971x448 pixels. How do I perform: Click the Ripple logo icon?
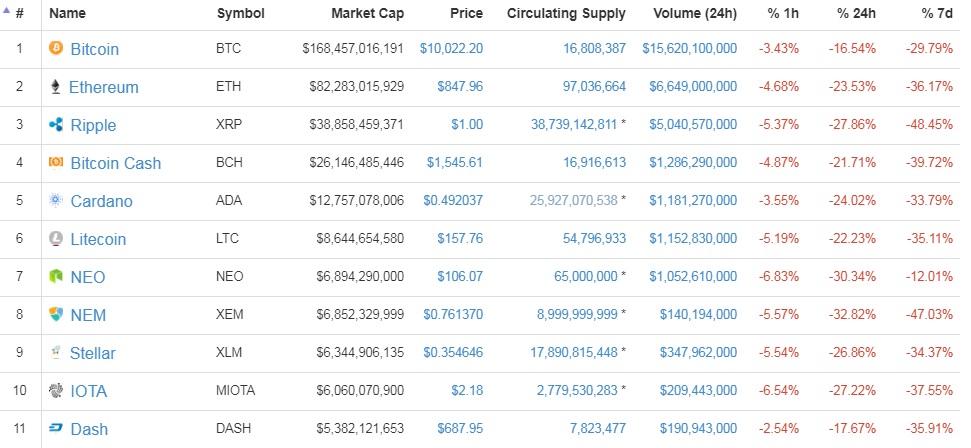coord(56,125)
